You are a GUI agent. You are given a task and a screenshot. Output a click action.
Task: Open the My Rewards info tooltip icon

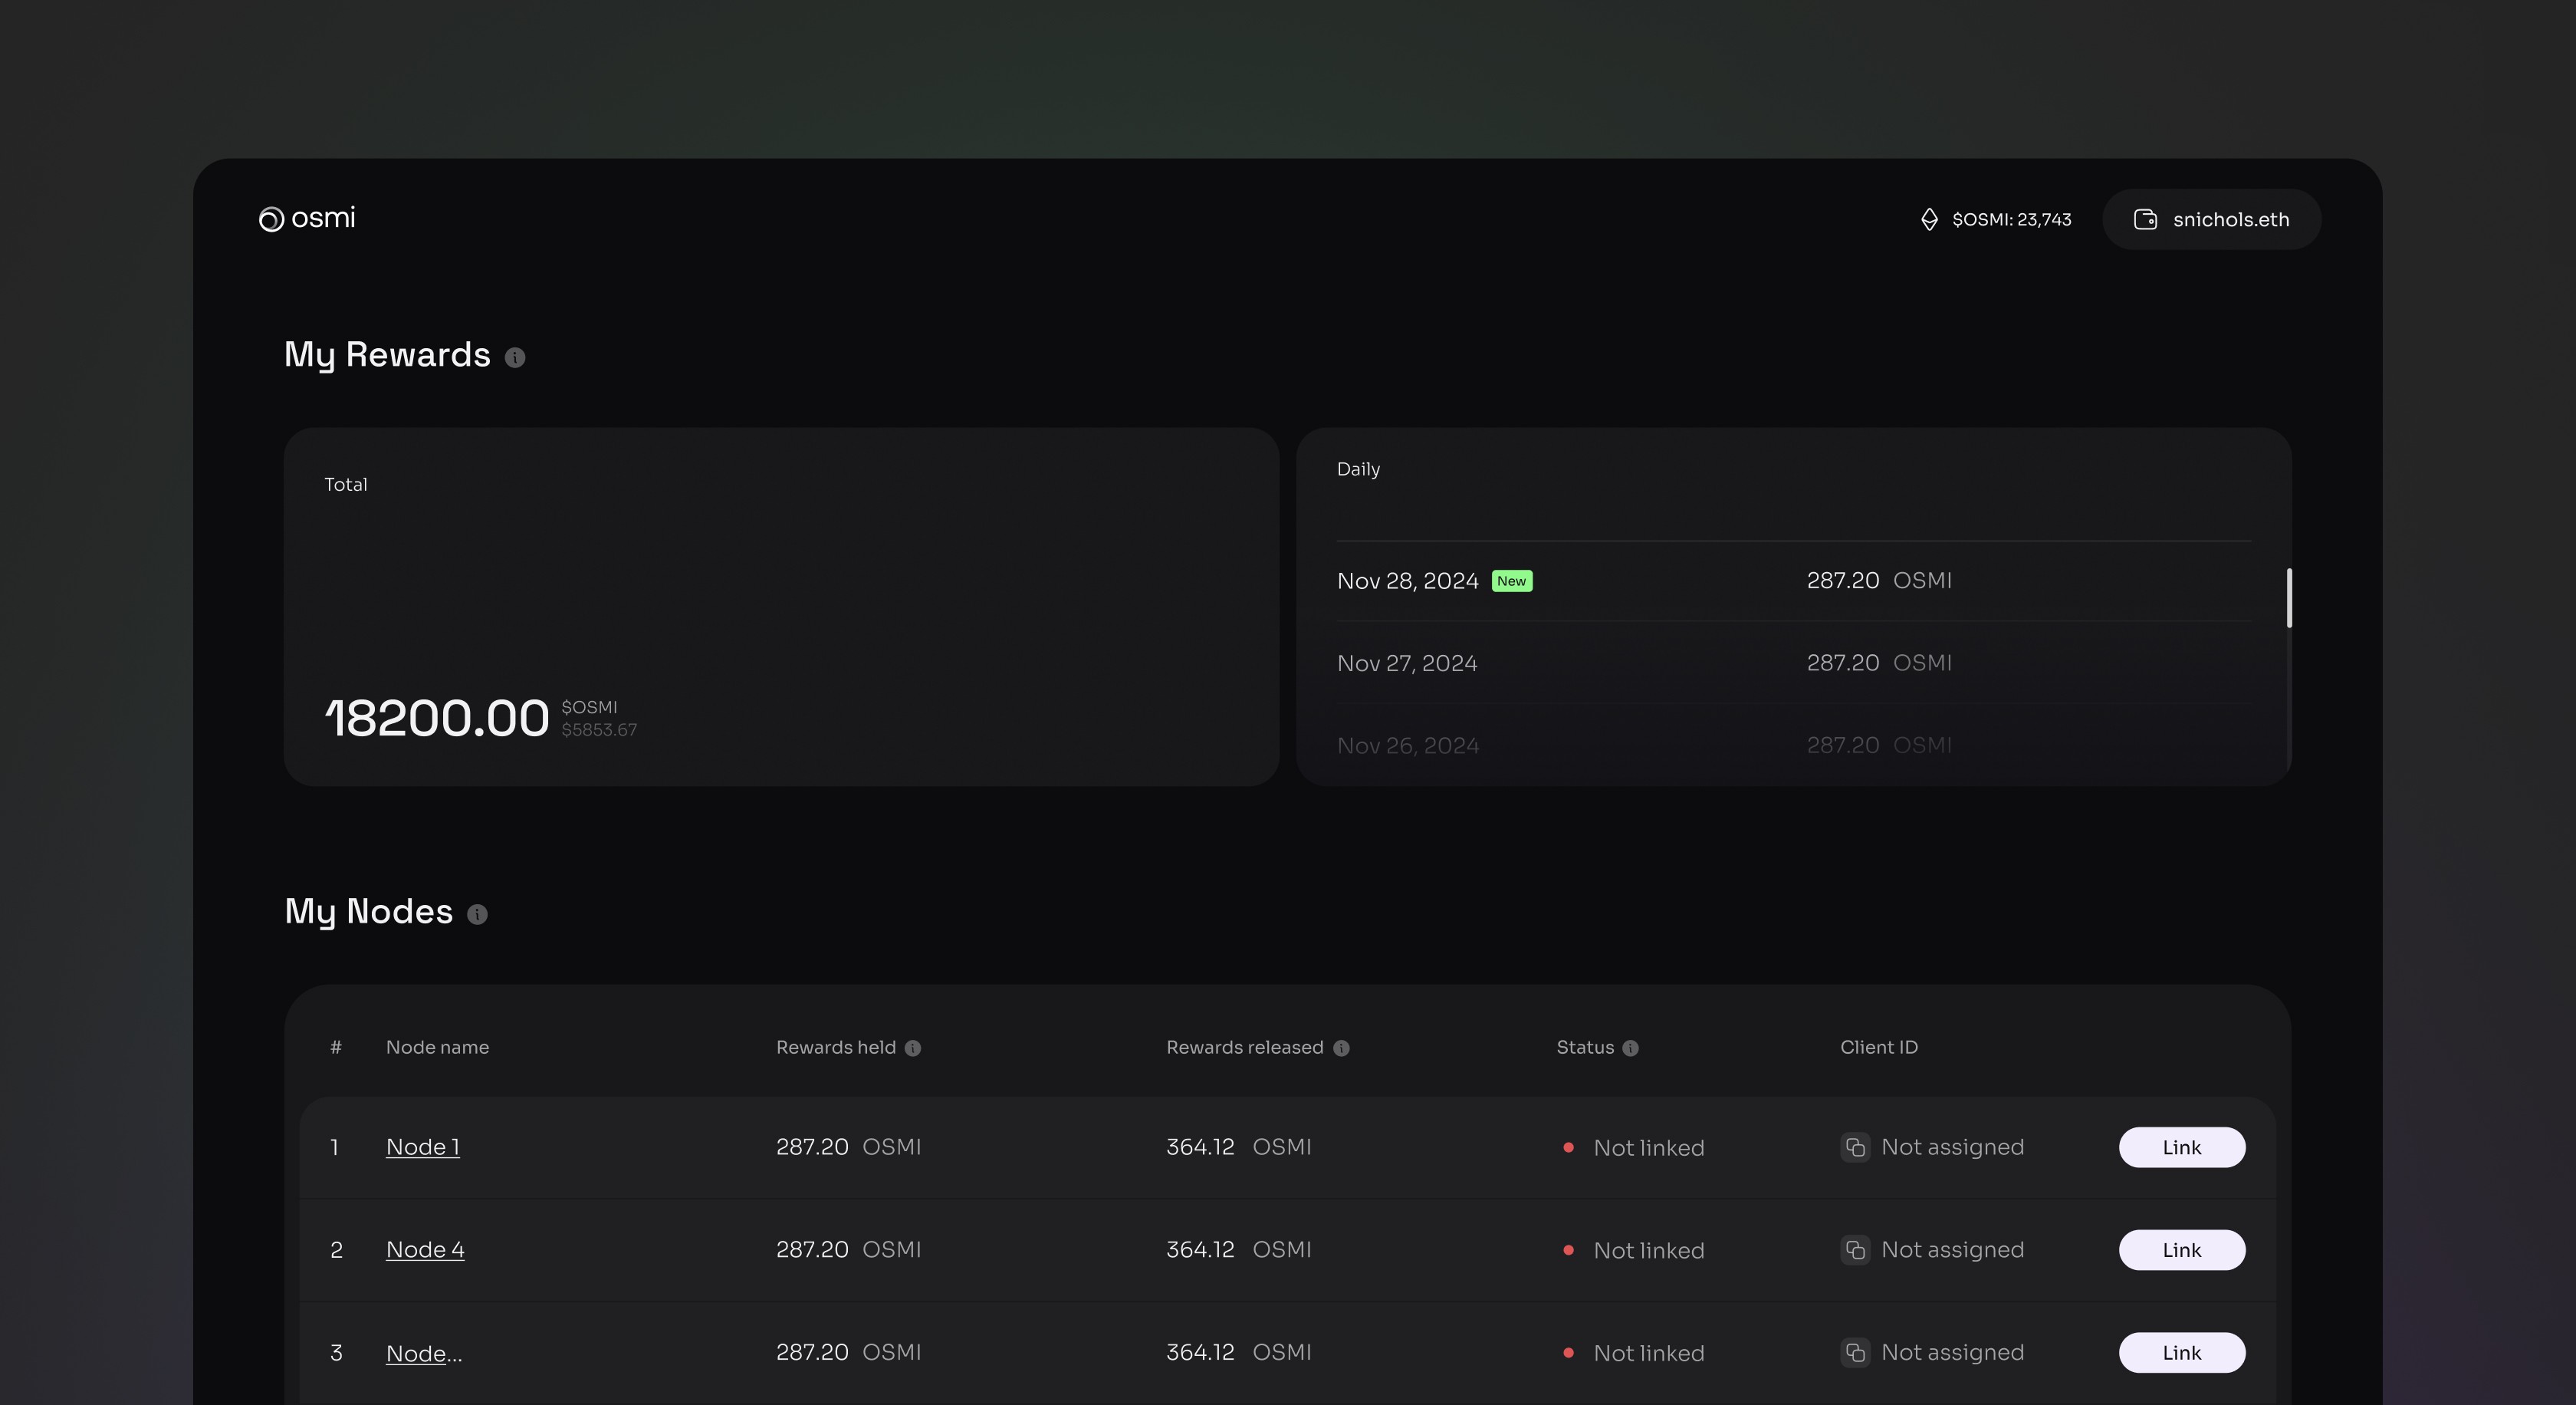[x=515, y=357]
